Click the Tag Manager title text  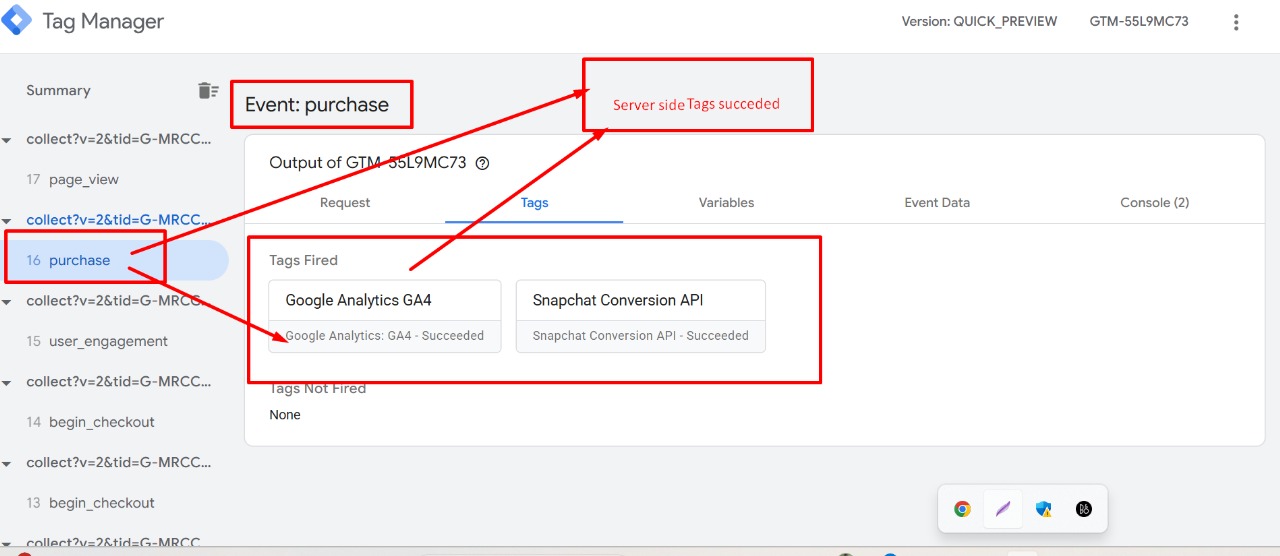pos(103,21)
